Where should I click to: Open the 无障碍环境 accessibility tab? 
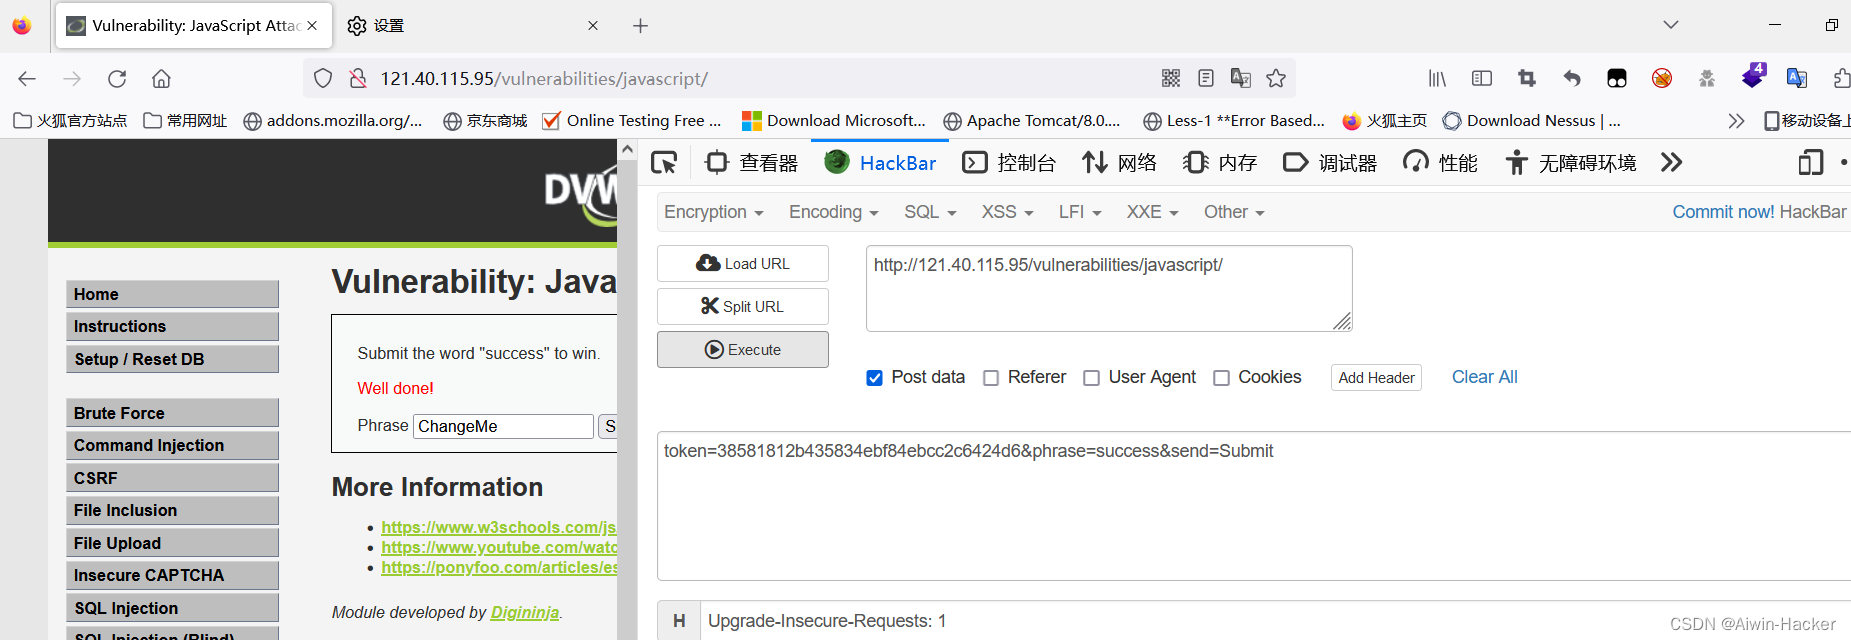1571,162
